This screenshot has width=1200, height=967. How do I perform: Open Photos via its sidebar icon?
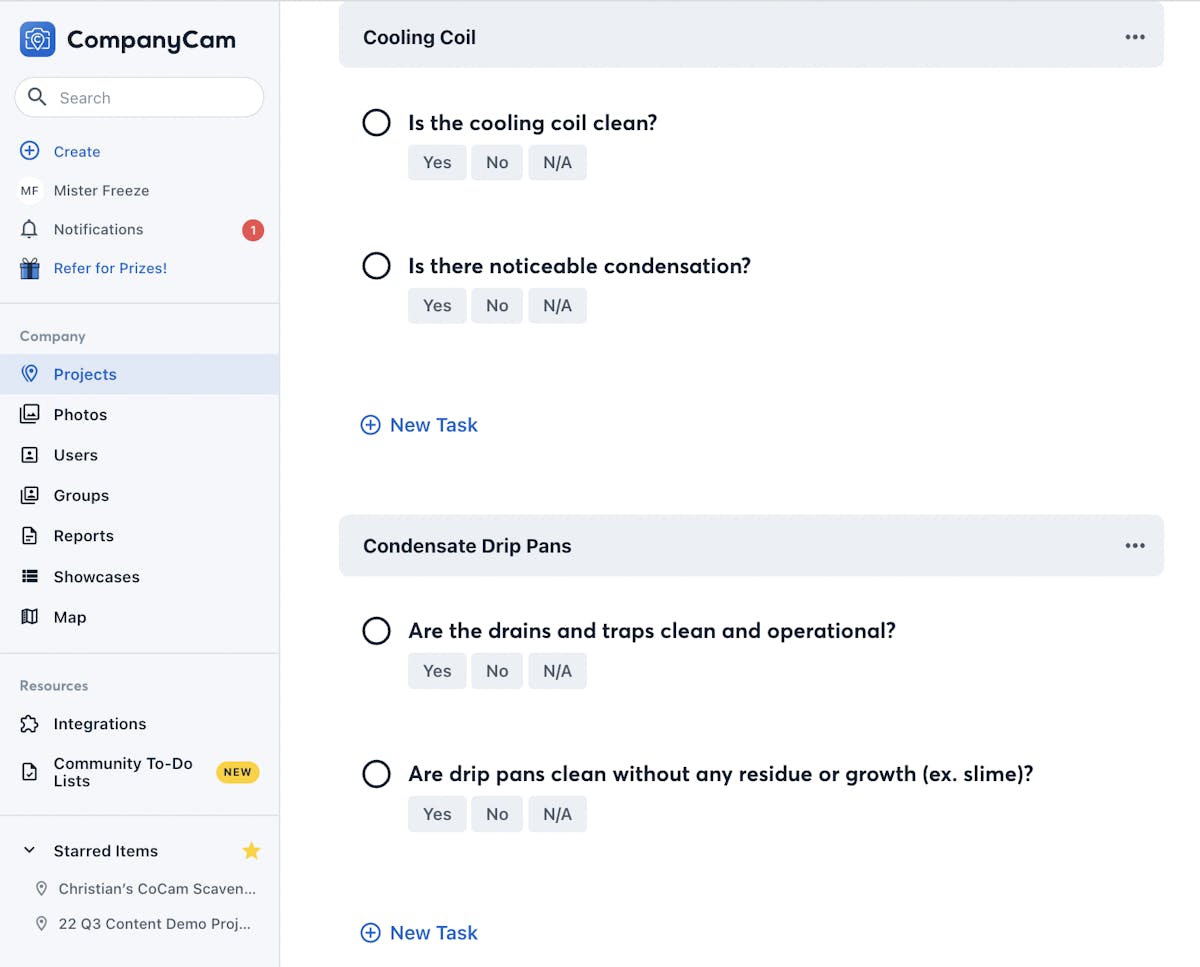(30, 414)
